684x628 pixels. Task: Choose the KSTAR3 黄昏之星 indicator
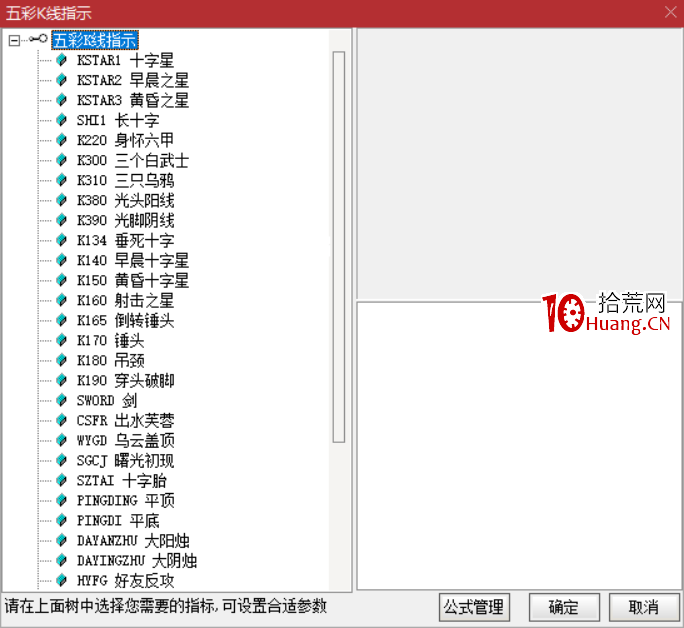[x=133, y=100]
